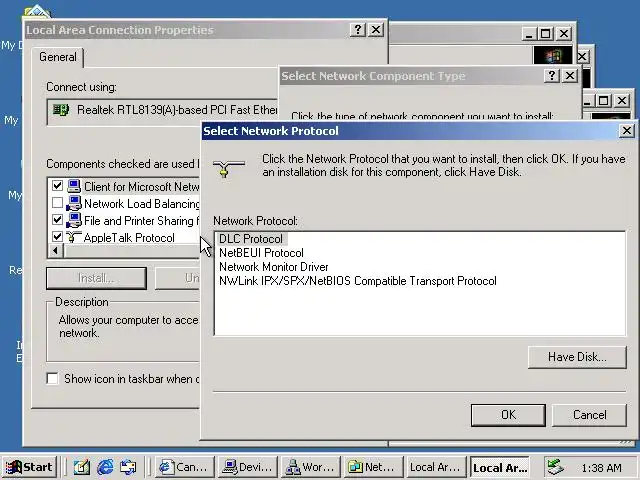
Task: Switch to the General tab
Action: click(x=58, y=57)
